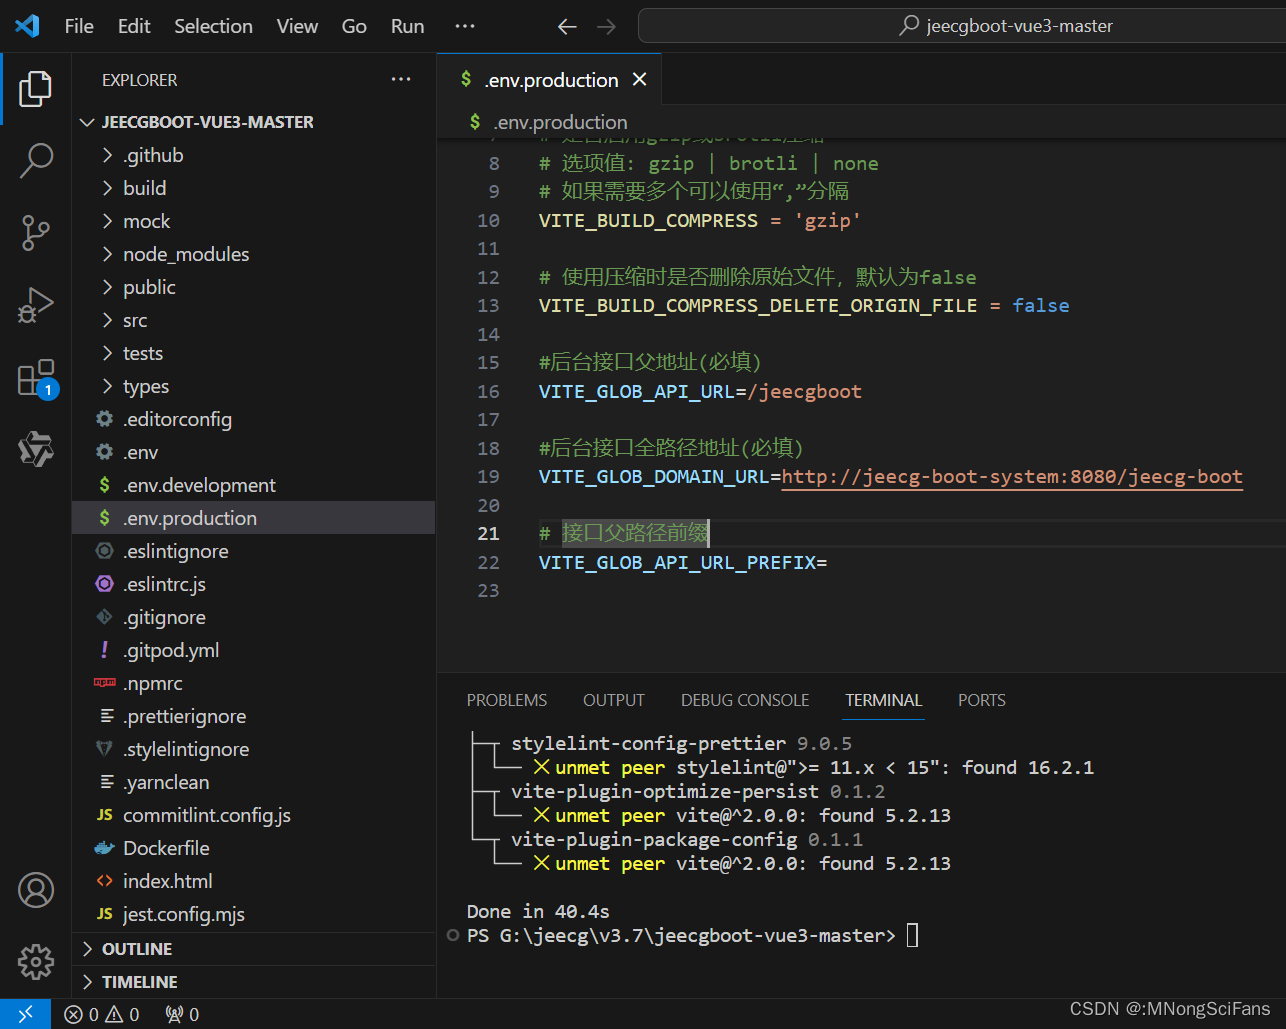Image resolution: width=1286 pixels, height=1029 pixels.
Task: Expand the TIMELINE section
Action: (x=254, y=982)
